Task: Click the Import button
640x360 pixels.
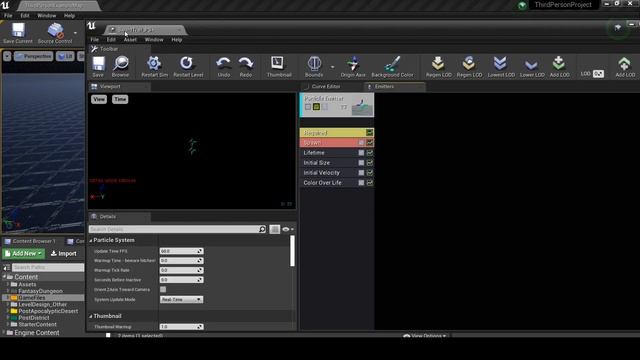Action: click(x=64, y=253)
